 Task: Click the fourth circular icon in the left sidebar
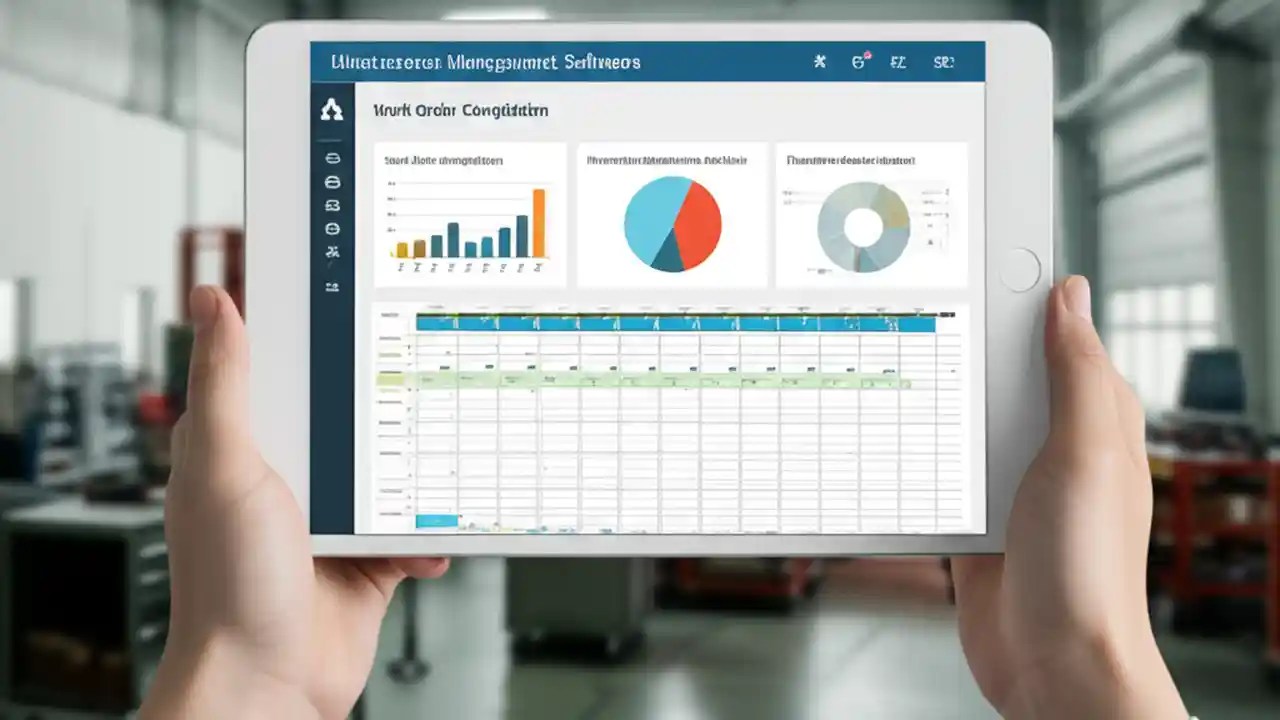click(x=332, y=227)
